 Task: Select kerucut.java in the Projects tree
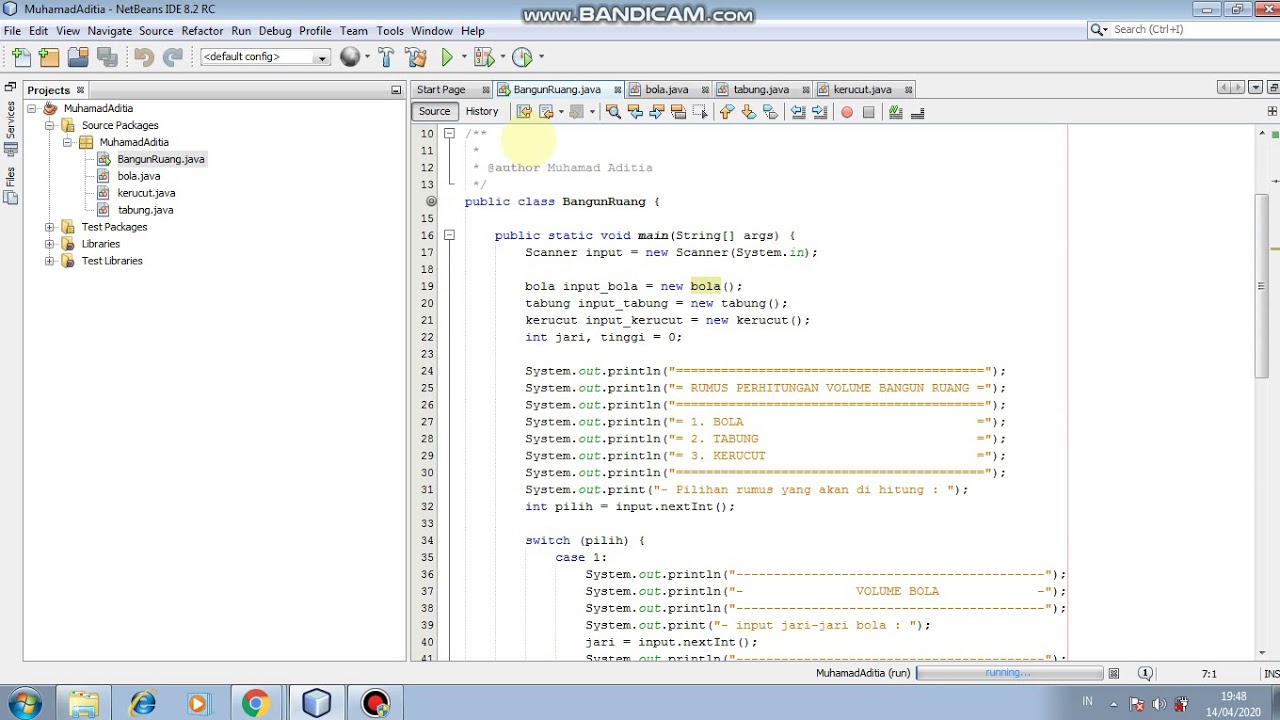tap(146, 193)
